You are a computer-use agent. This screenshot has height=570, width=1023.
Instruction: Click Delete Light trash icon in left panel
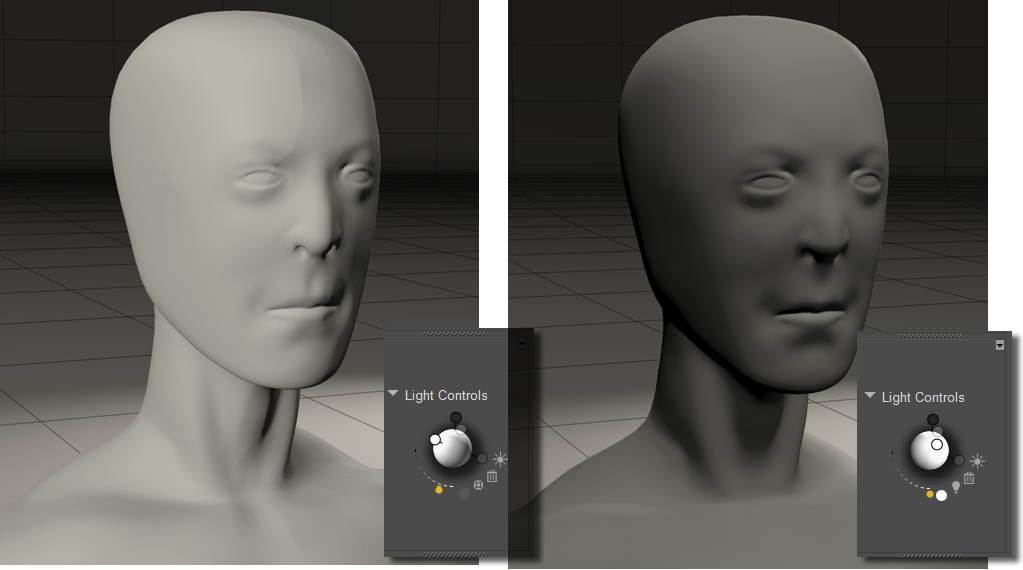point(492,476)
